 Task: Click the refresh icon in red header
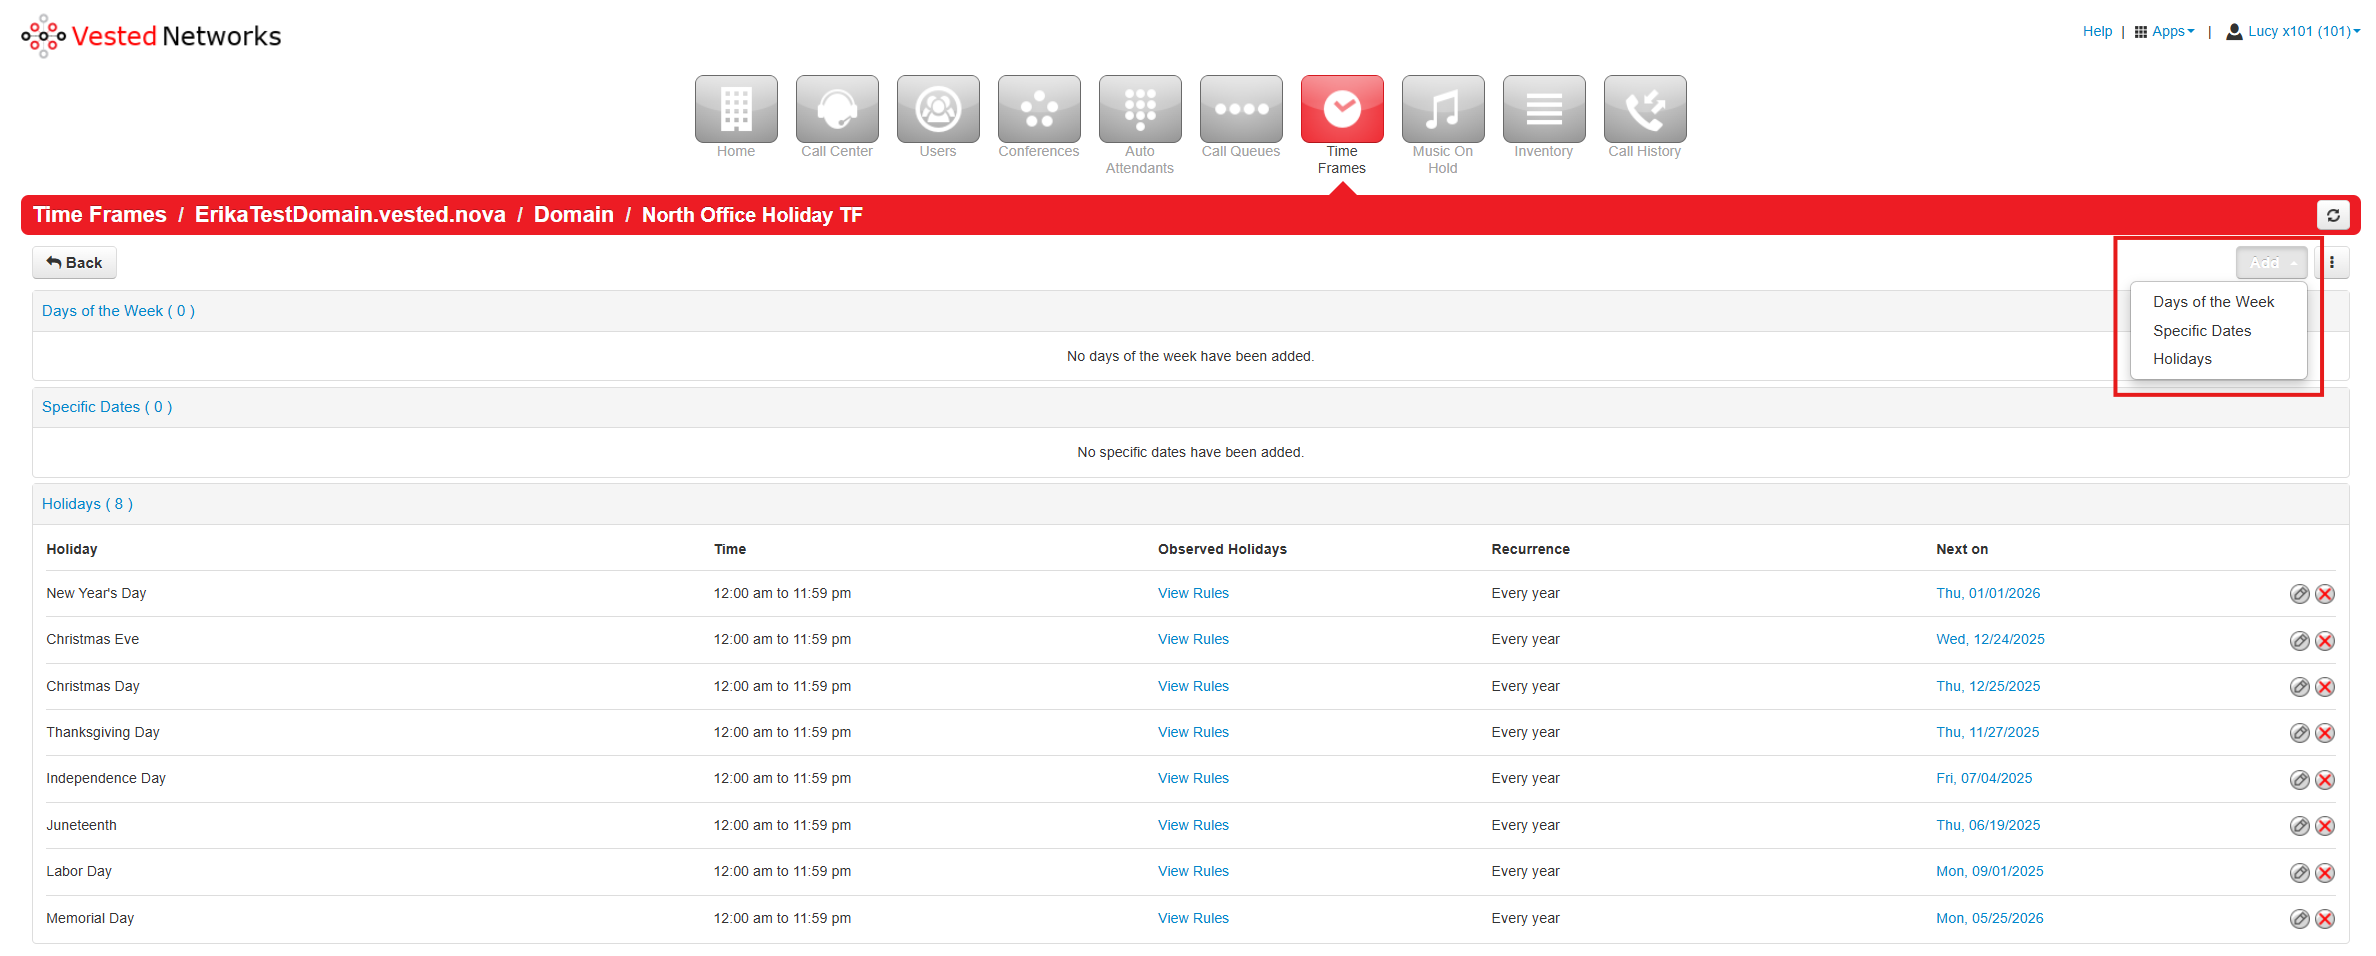pyautogui.click(x=2332, y=215)
